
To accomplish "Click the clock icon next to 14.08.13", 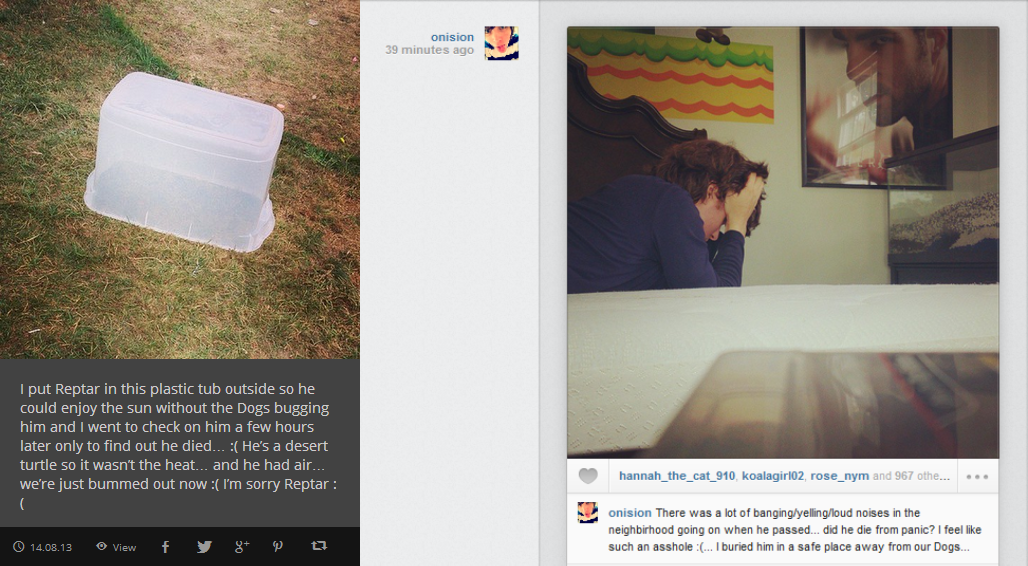I will (19, 546).
